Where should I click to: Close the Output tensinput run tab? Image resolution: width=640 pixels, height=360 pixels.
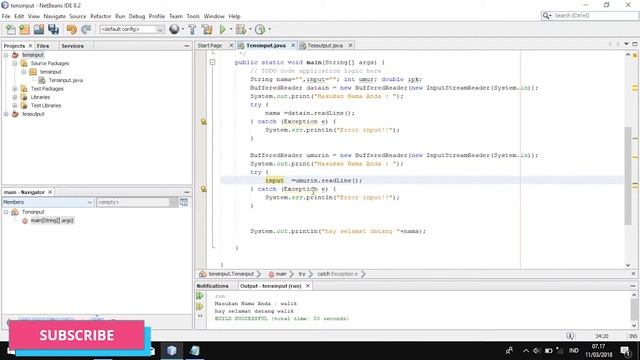pos(308,286)
